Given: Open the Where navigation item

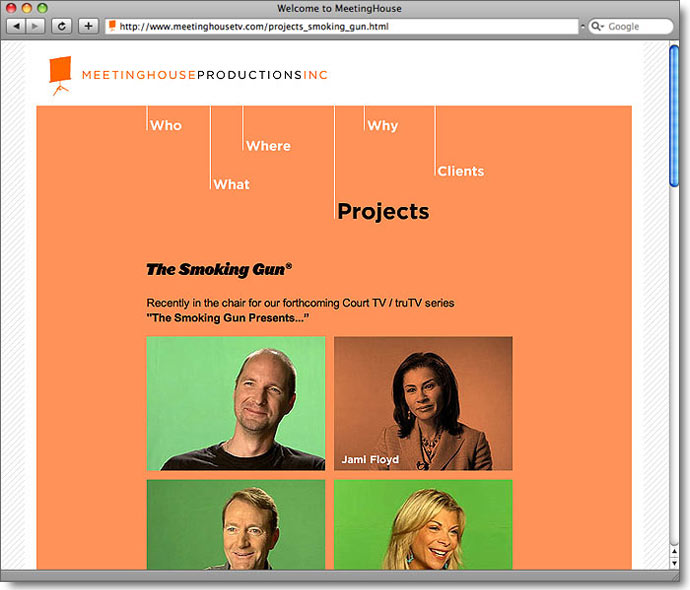Looking at the screenshot, I should point(268,146).
